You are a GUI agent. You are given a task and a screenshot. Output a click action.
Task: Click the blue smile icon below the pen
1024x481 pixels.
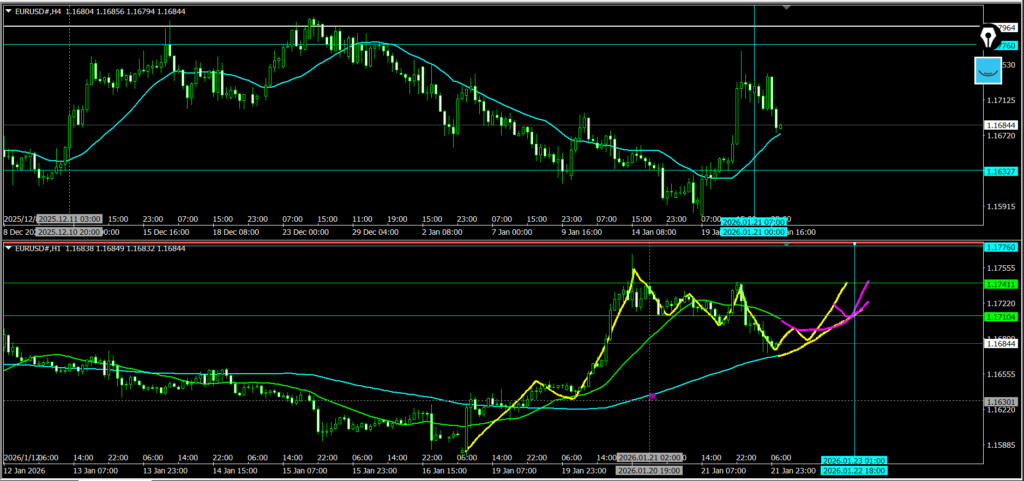(989, 71)
